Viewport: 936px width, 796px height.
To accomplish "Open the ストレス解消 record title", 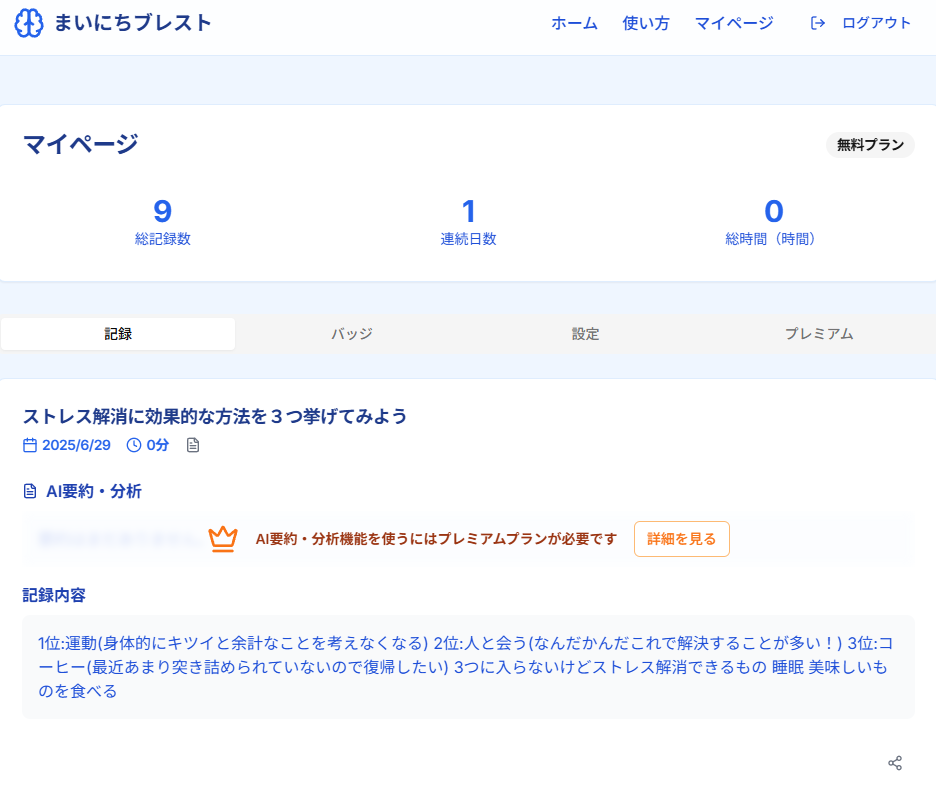I will 215,416.
